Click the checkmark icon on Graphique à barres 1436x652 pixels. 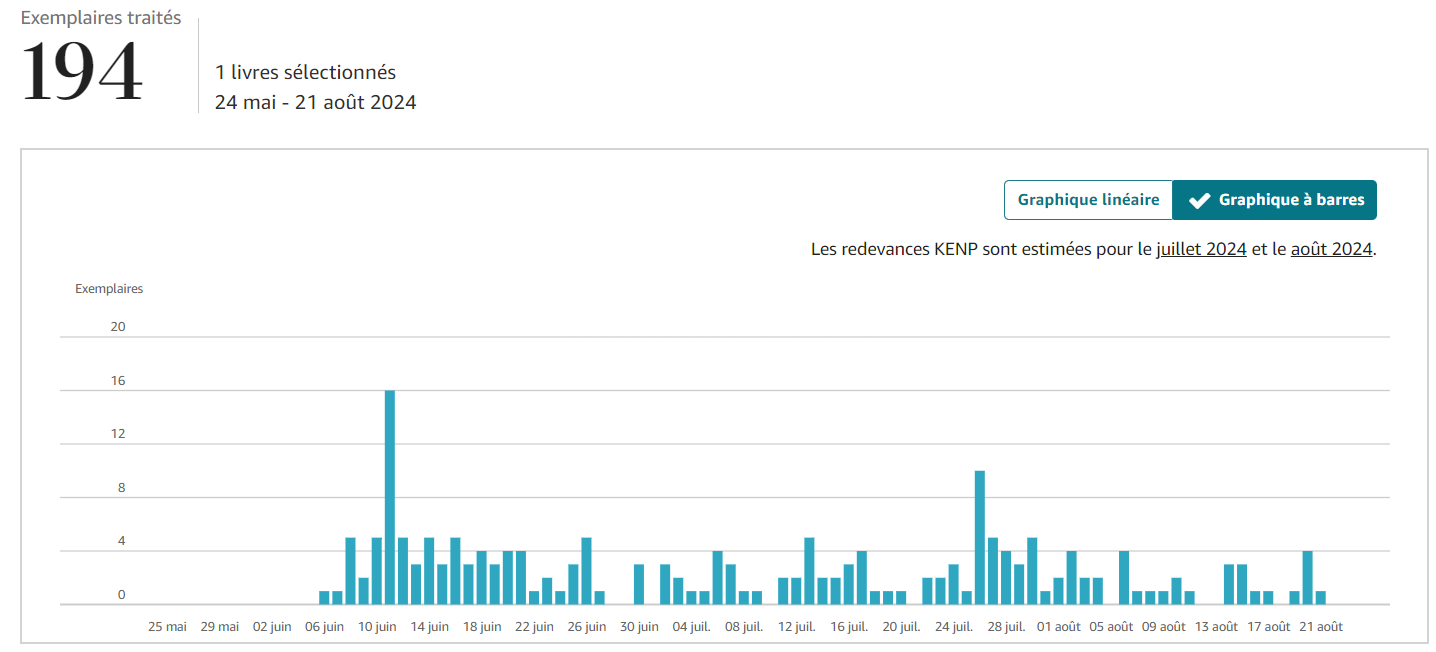point(1199,200)
